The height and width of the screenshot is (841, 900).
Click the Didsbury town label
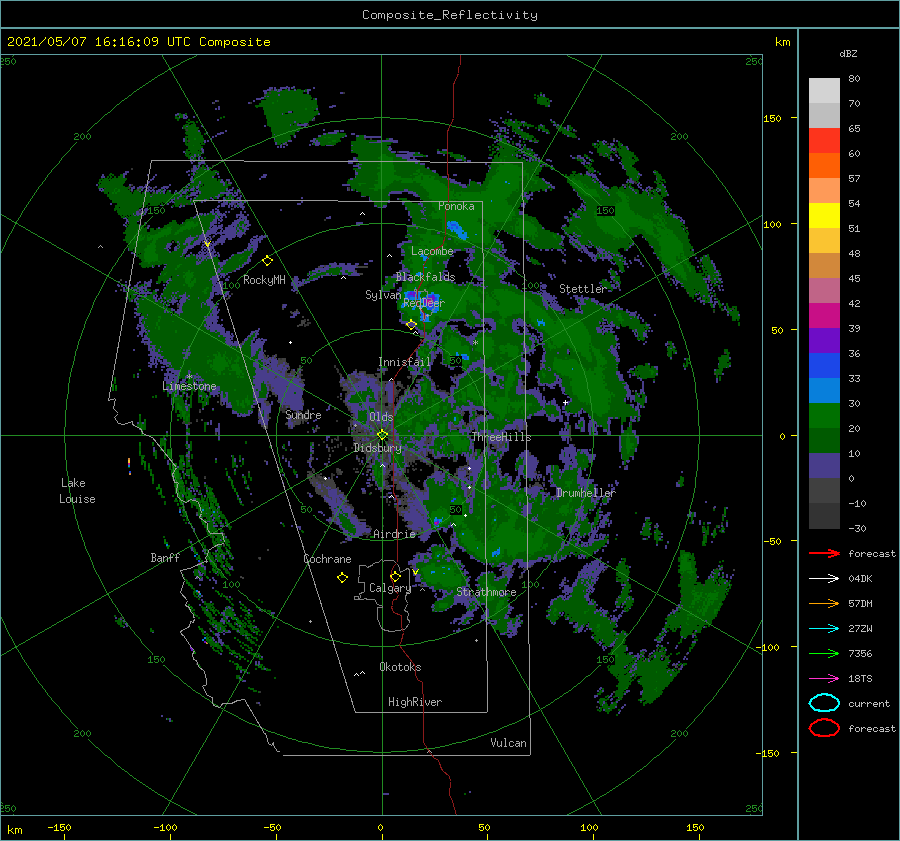378,448
